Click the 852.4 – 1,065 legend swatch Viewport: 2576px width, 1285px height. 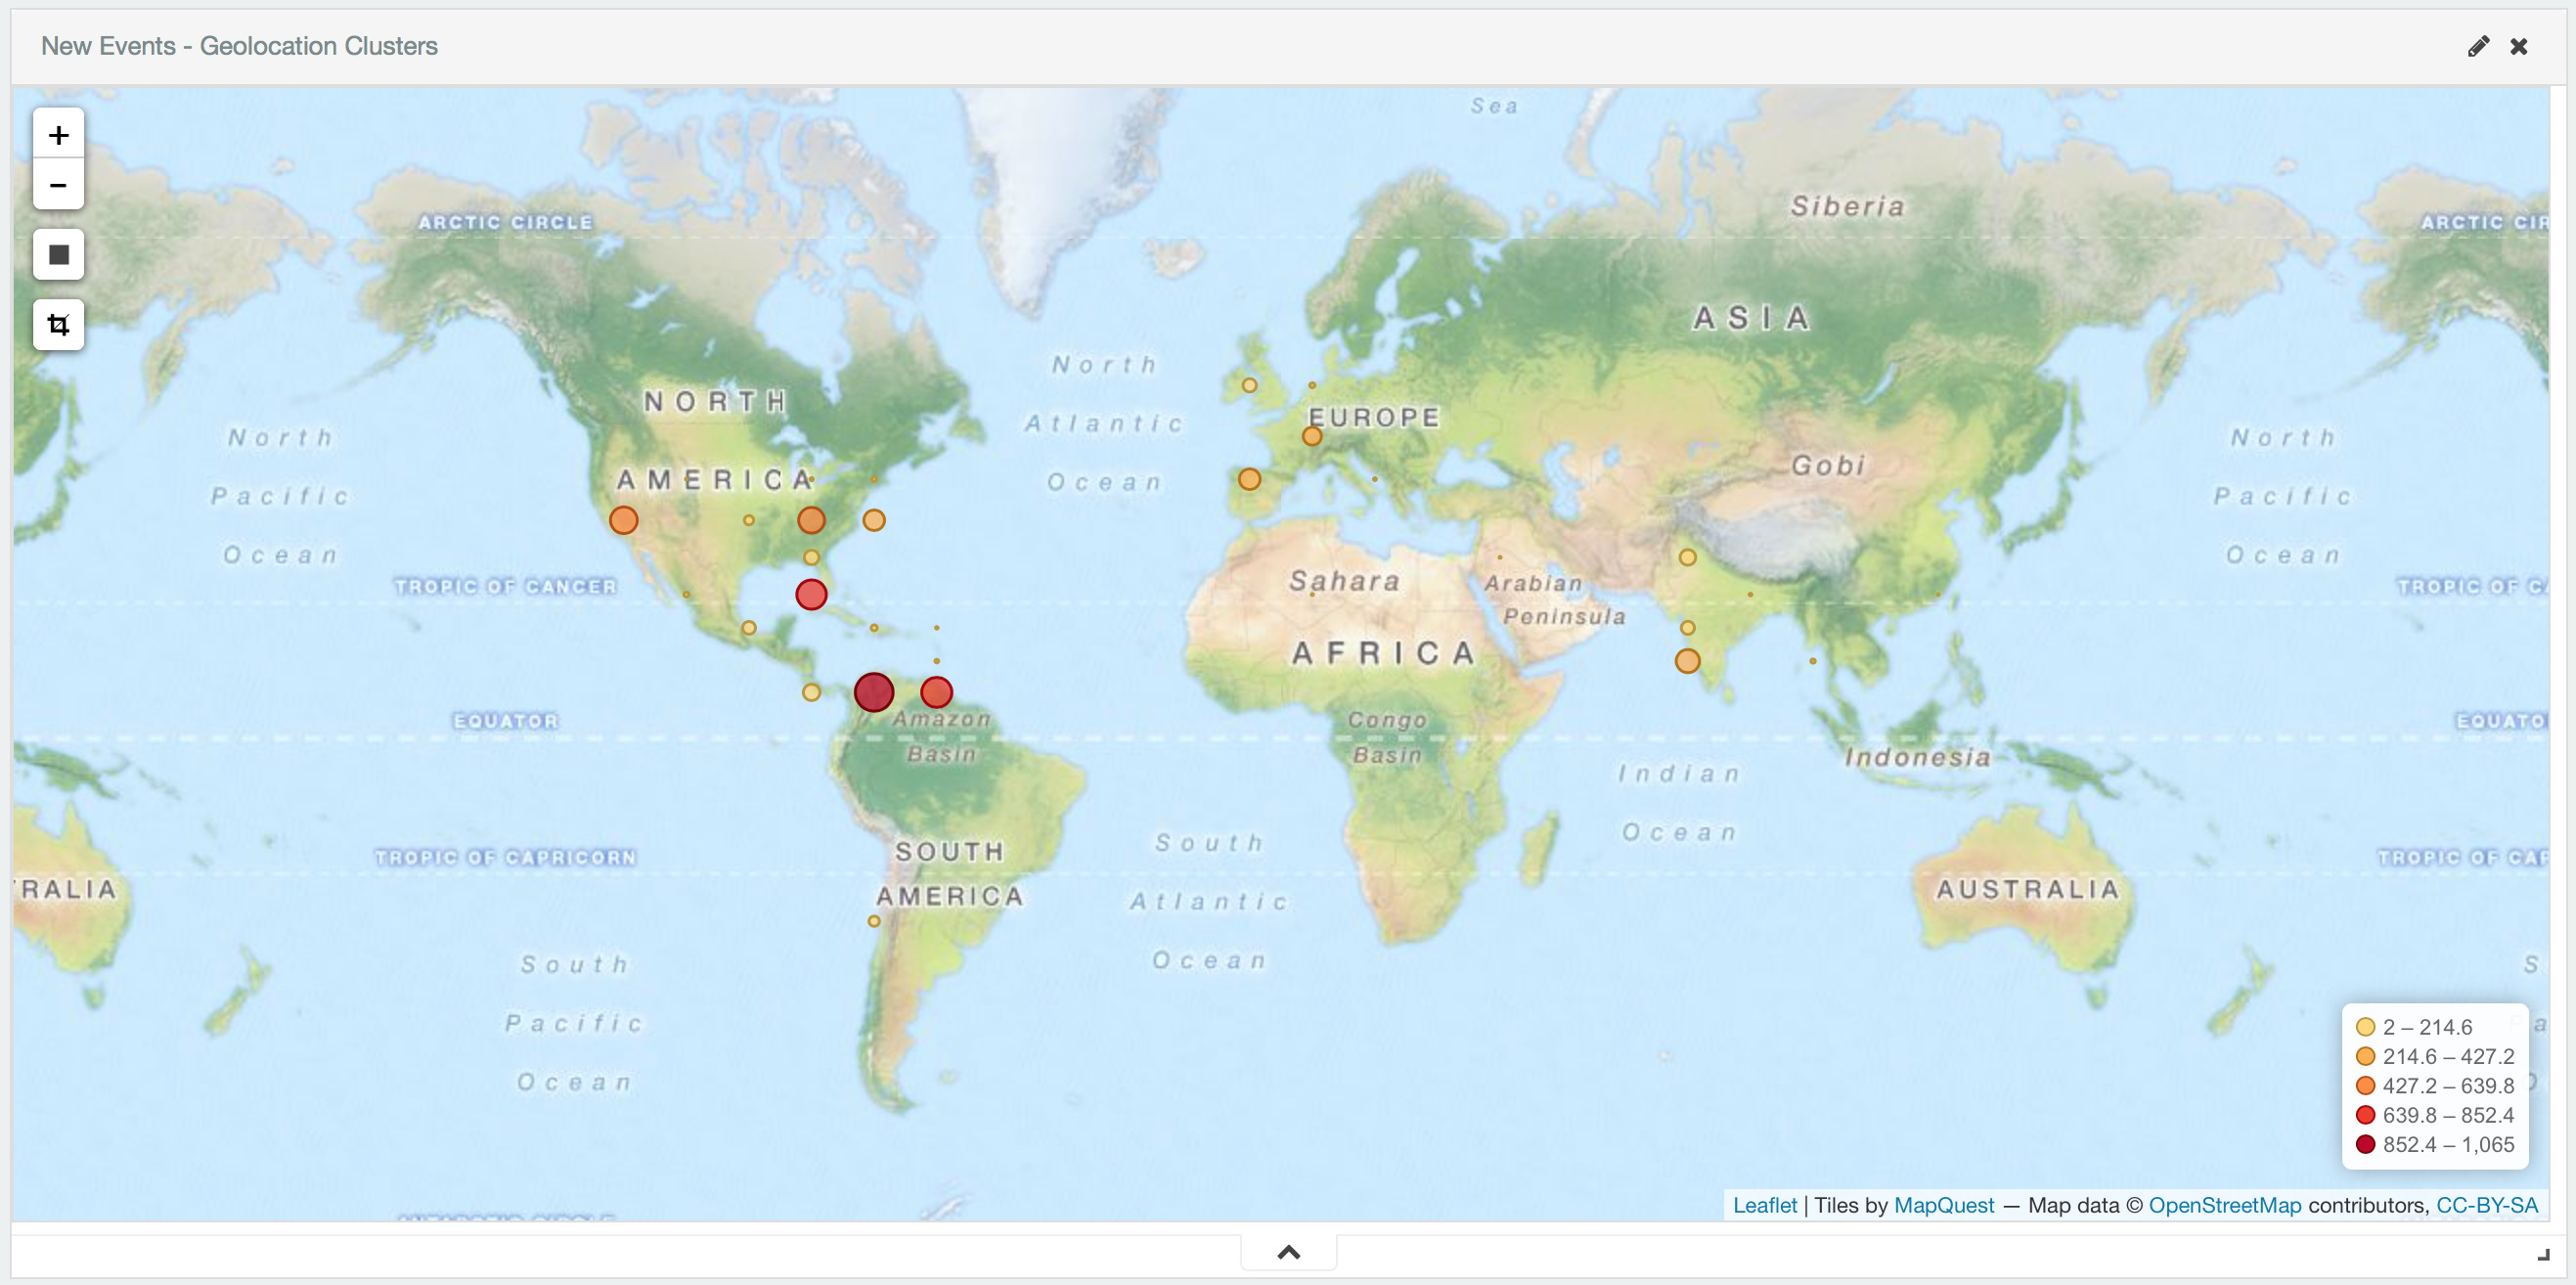click(x=2365, y=1144)
